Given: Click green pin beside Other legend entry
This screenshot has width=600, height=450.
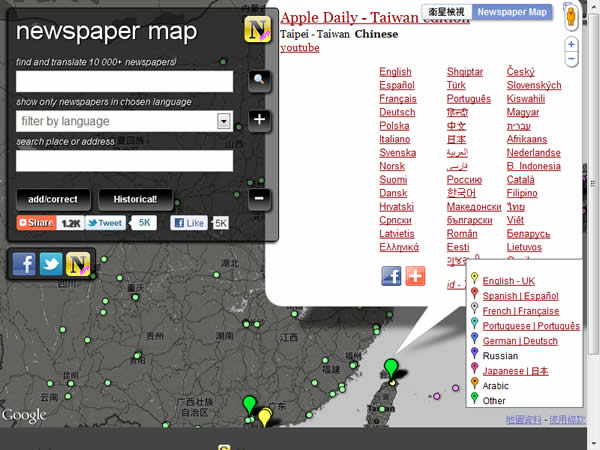Looking at the screenshot, I should point(474,398).
